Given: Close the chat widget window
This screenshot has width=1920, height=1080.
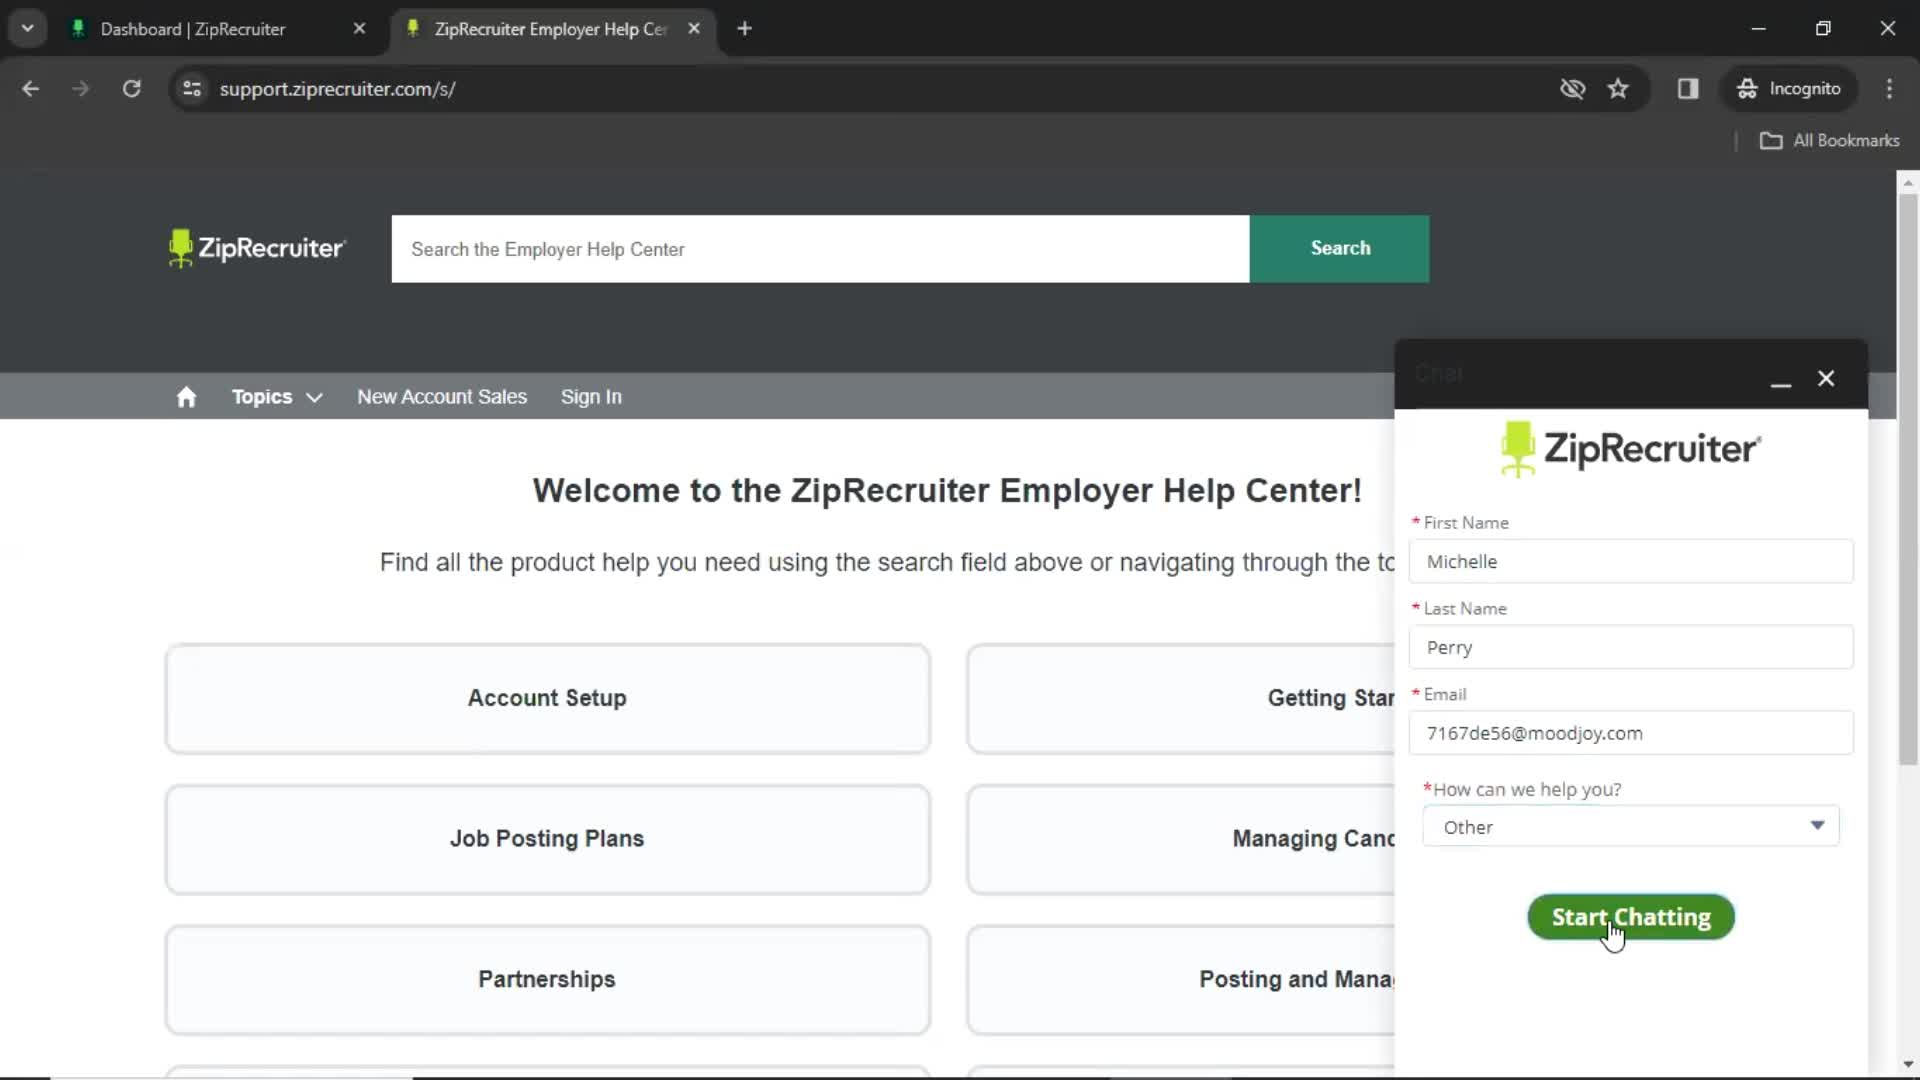Looking at the screenshot, I should click(x=1826, y=378).
